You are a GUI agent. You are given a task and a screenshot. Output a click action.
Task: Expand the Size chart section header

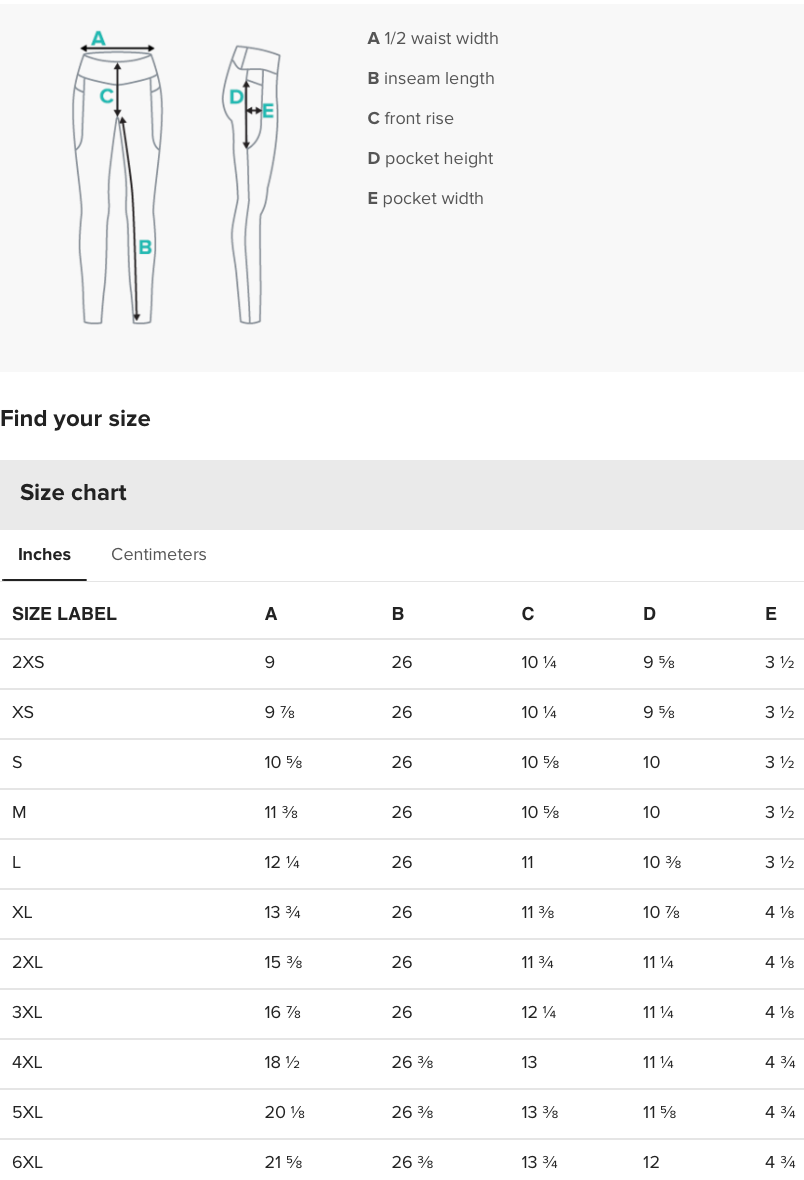pos(73,493)
